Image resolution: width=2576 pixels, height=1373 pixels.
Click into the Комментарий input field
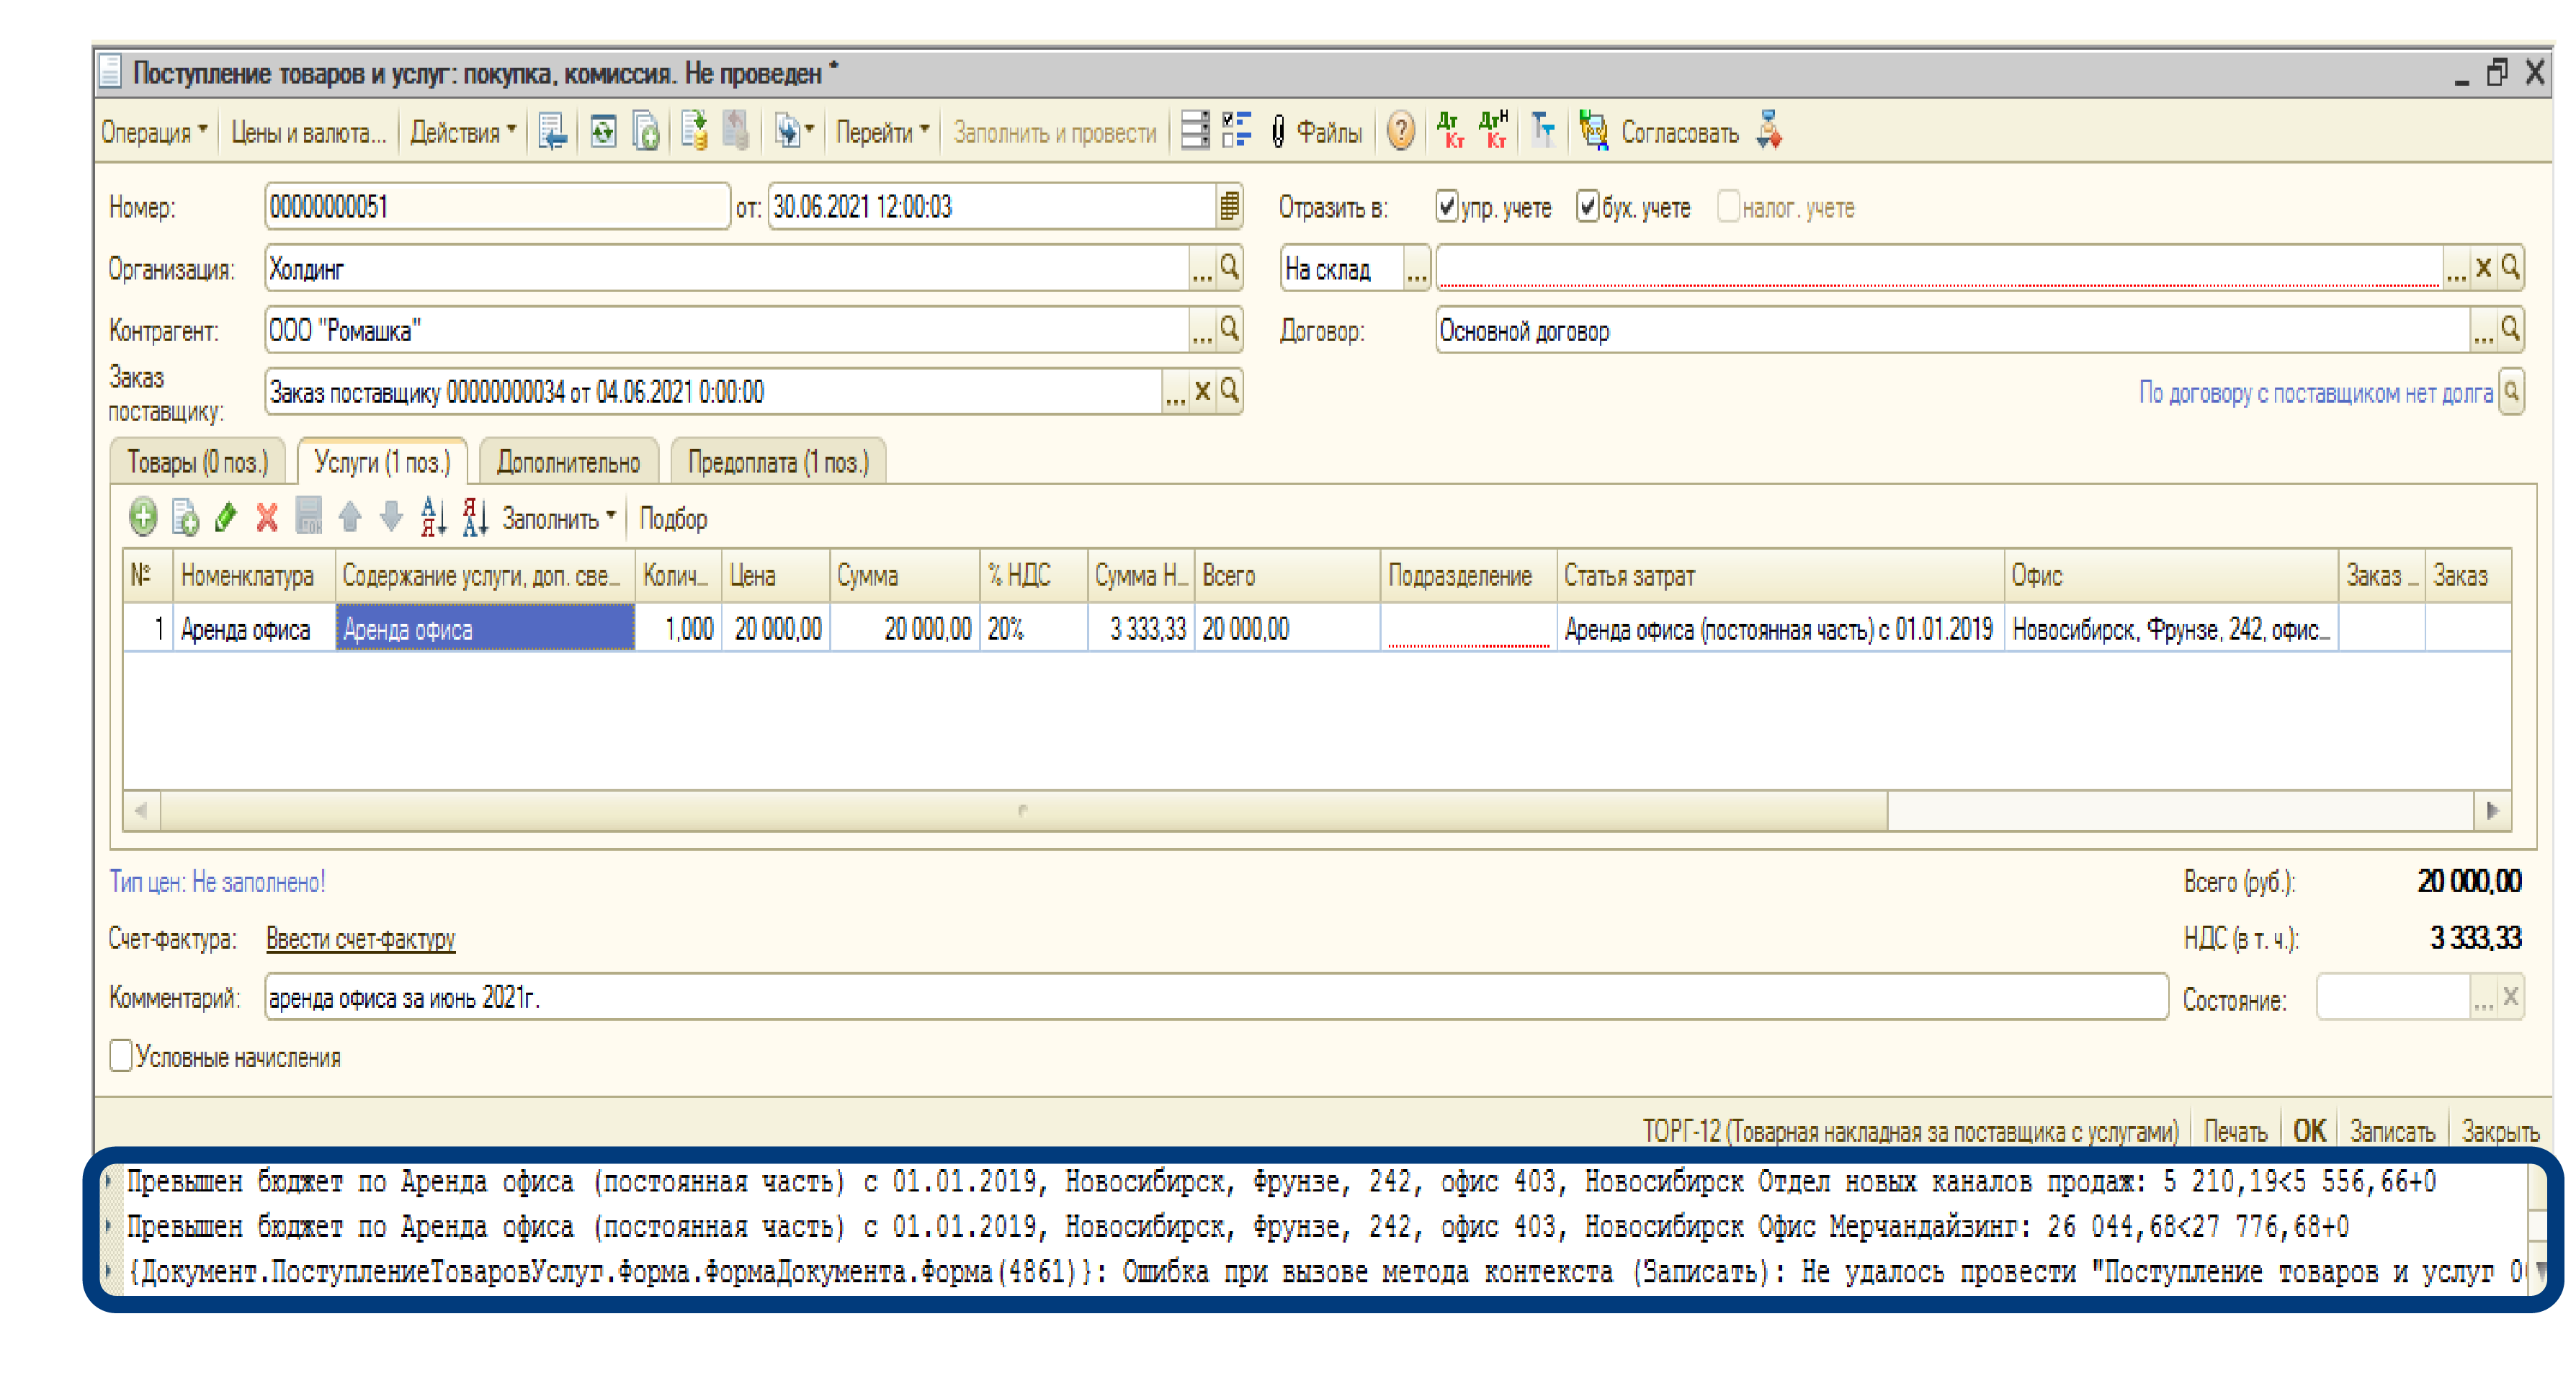coord(1200,997)
